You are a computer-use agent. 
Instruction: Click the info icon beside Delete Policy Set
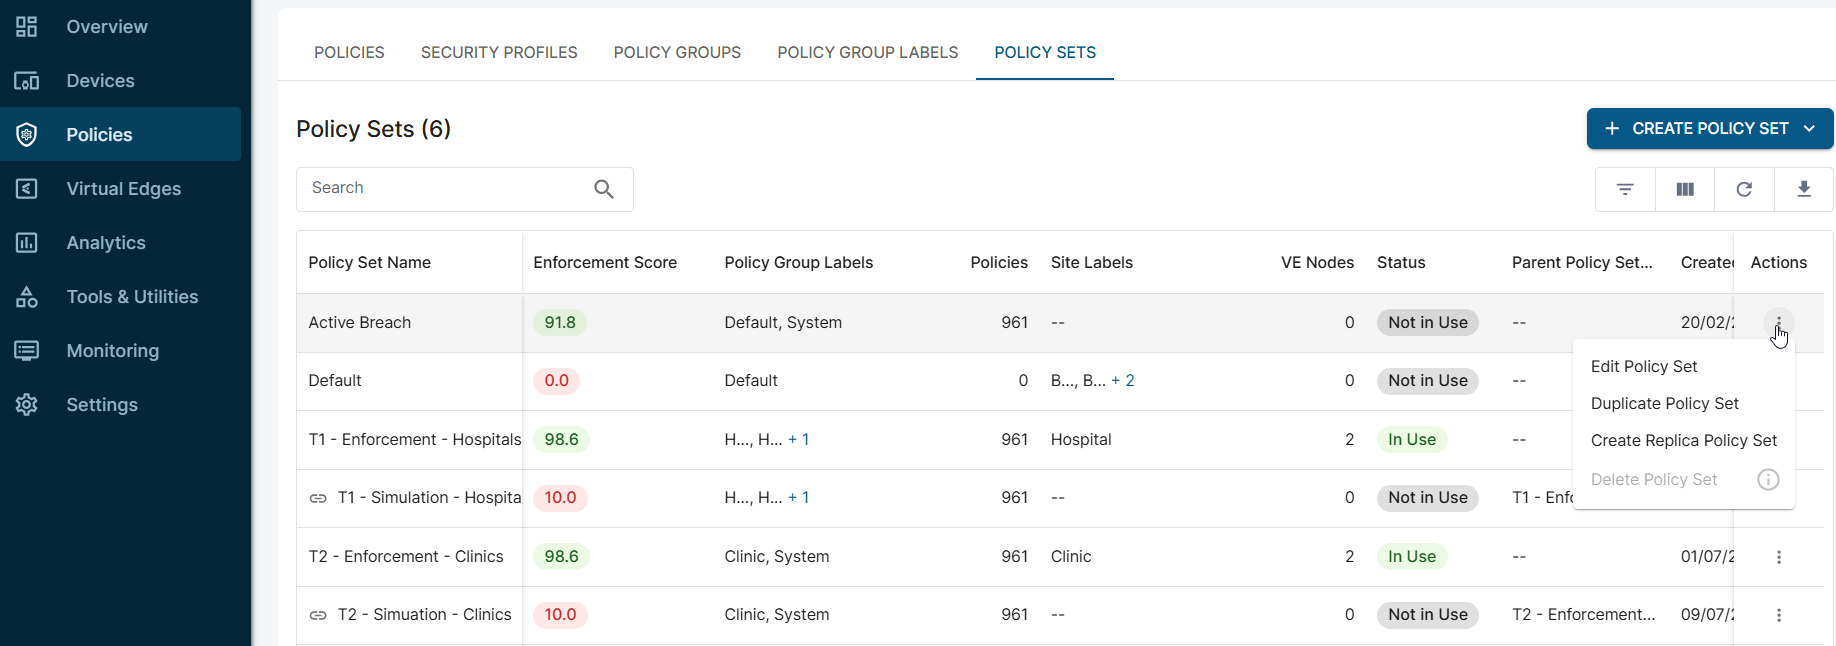(1768, 480)
